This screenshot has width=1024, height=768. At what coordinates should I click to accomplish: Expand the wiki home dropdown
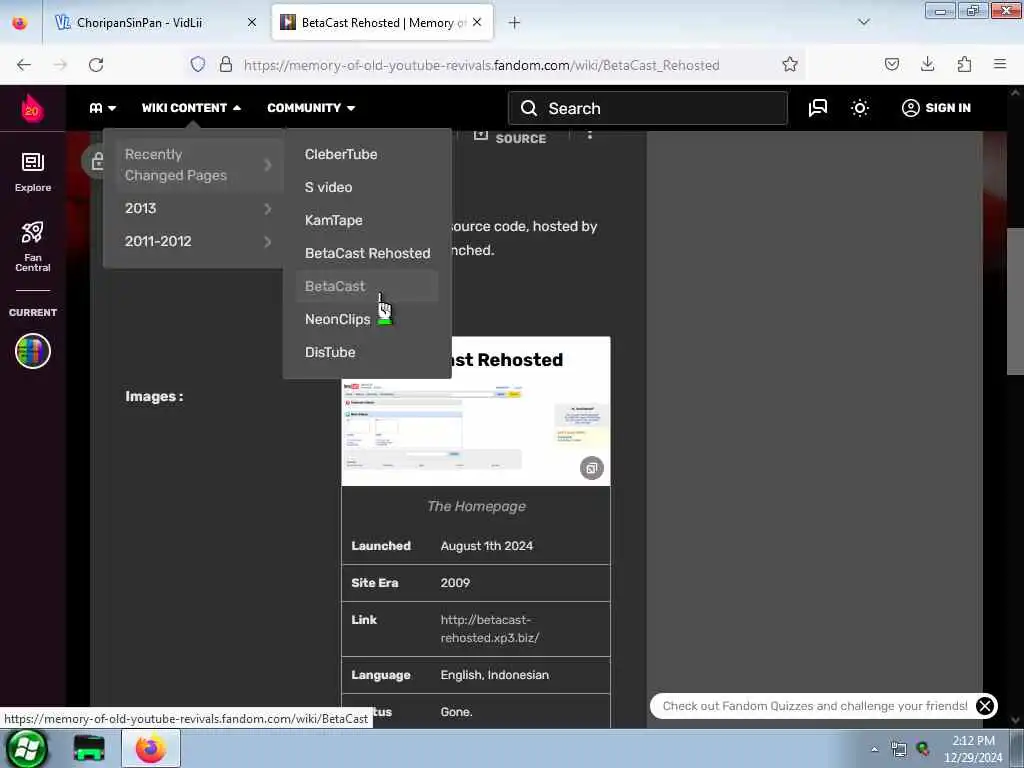103,108
